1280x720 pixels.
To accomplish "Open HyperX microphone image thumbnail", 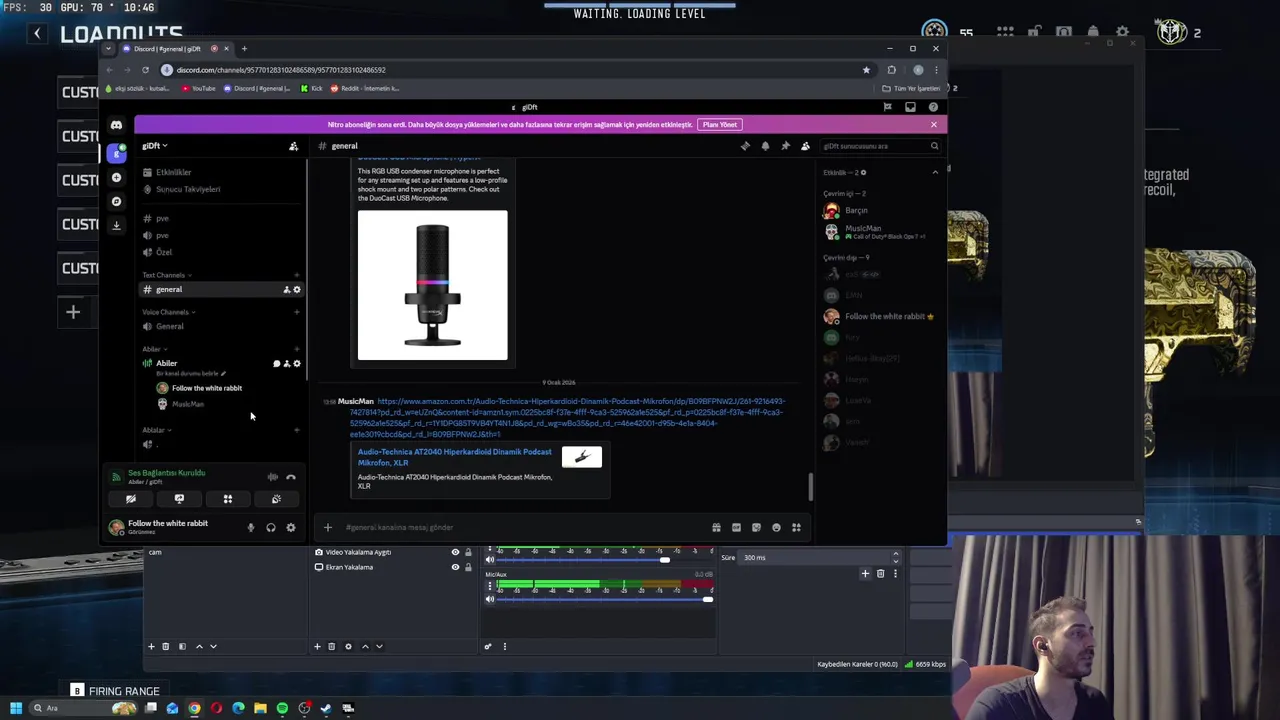I will coord(433,285).
